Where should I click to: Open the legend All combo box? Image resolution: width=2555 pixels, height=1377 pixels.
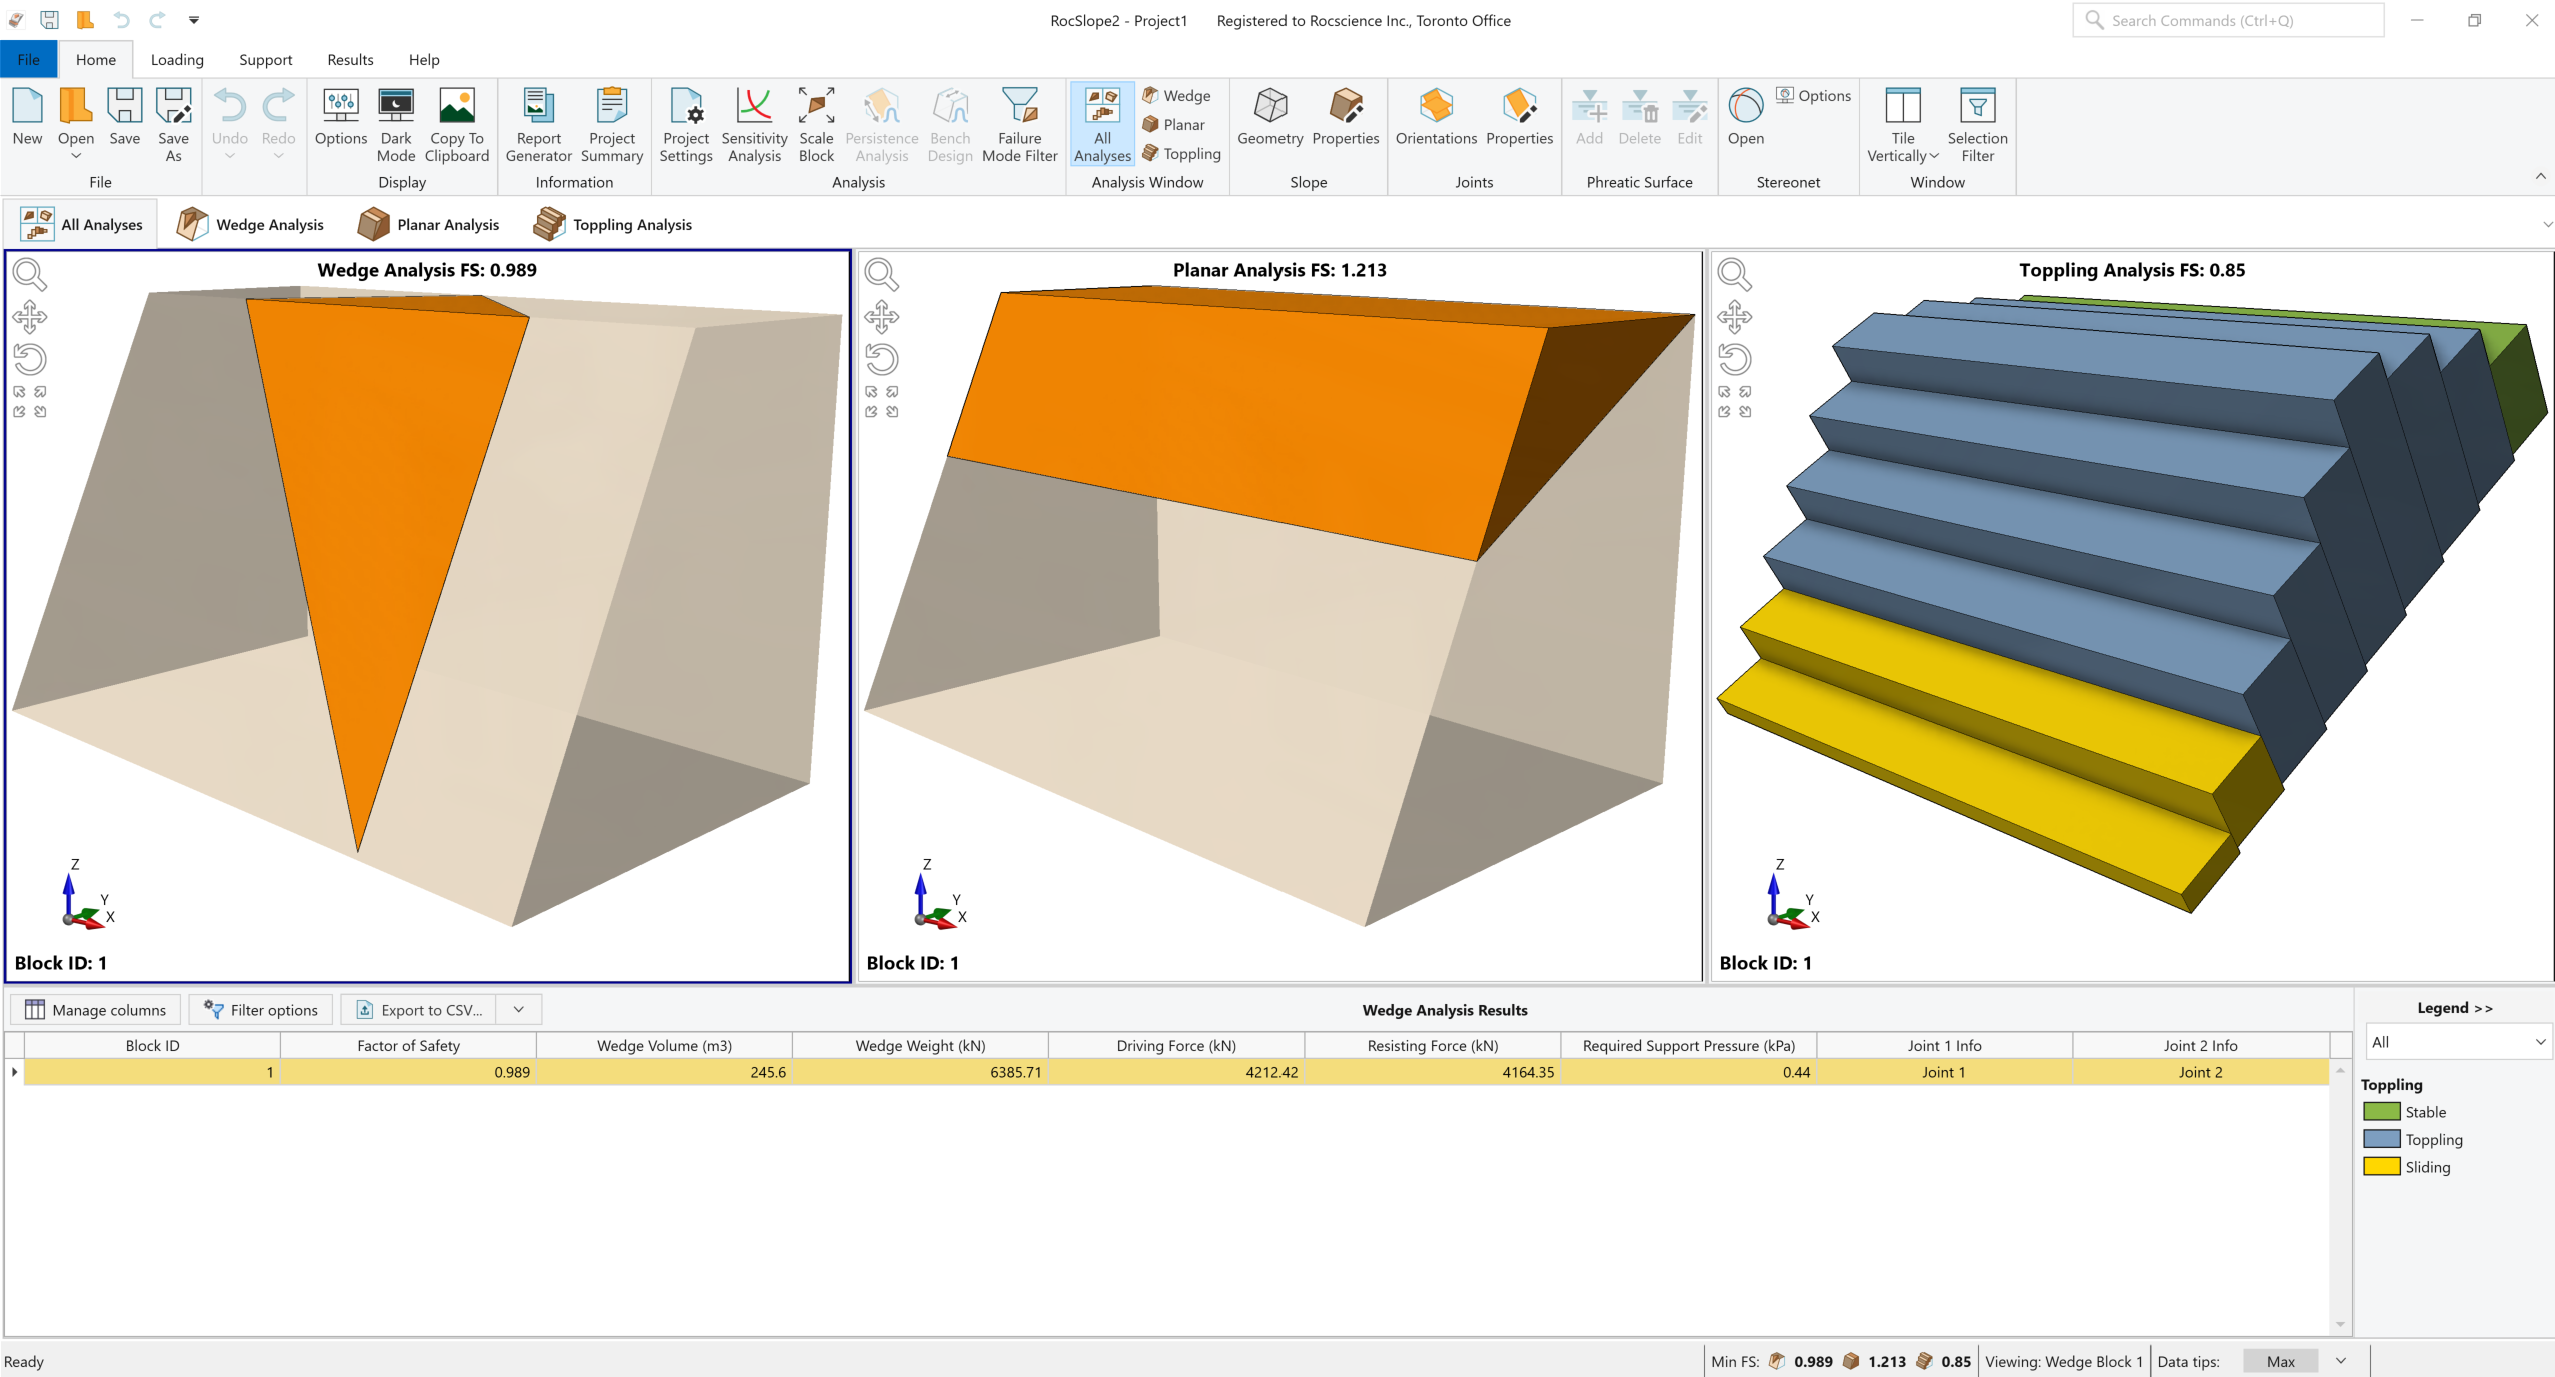click(2458, 1041)
